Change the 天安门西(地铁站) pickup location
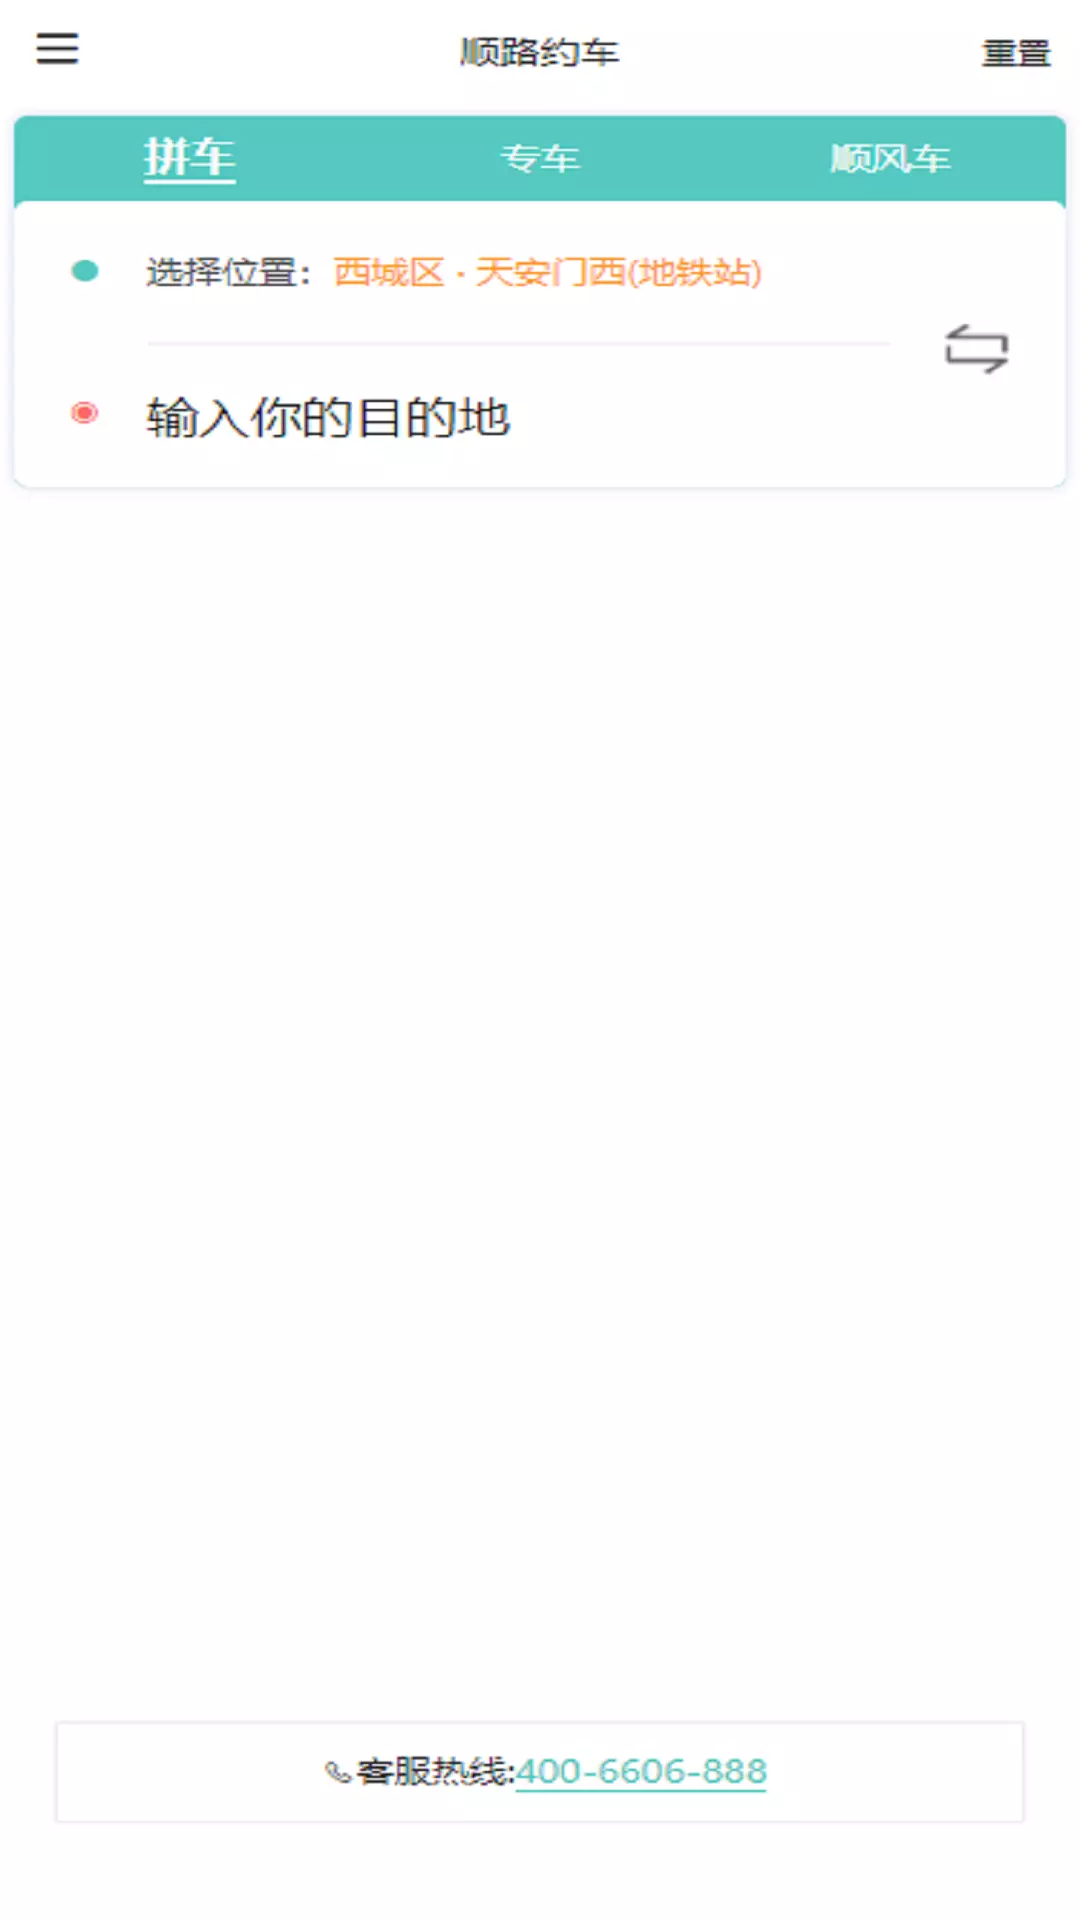This screenshot has height=1920, width=1080. coord(618,272)
